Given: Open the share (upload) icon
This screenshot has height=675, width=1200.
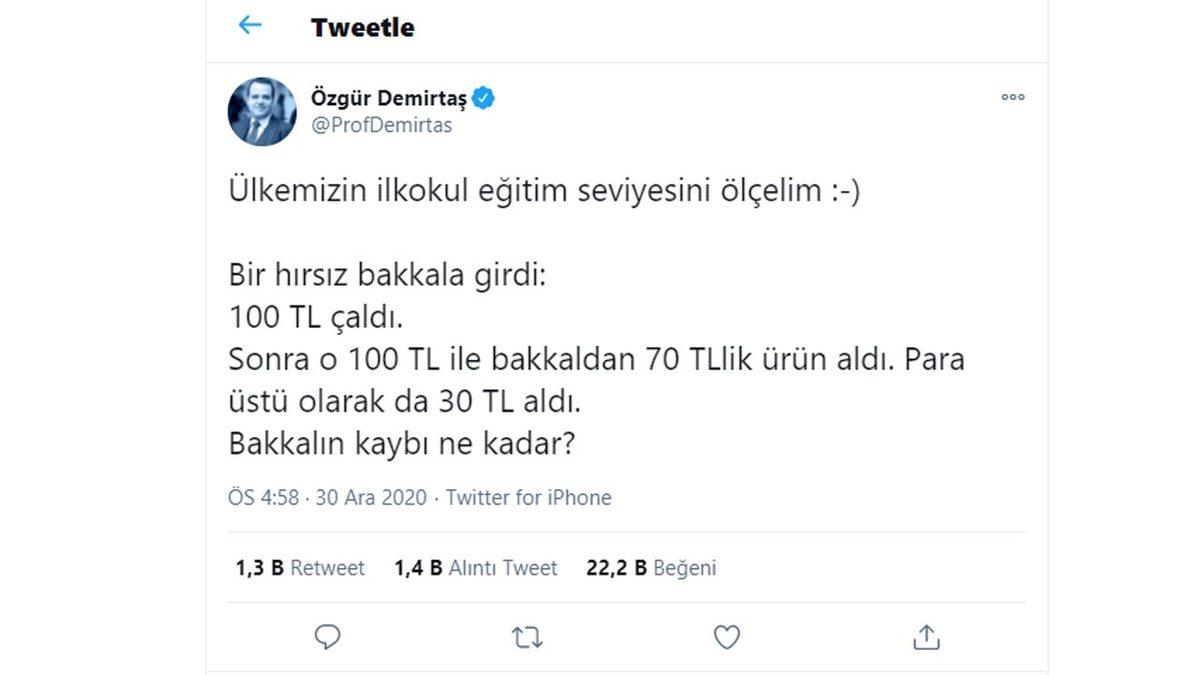Looking at the screenshot, I should (x=926, y=637).
